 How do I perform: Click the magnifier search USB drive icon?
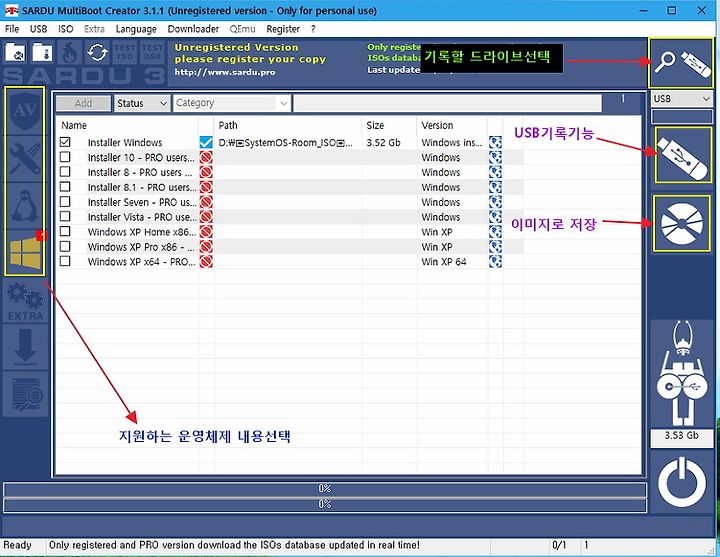point(681,63)
